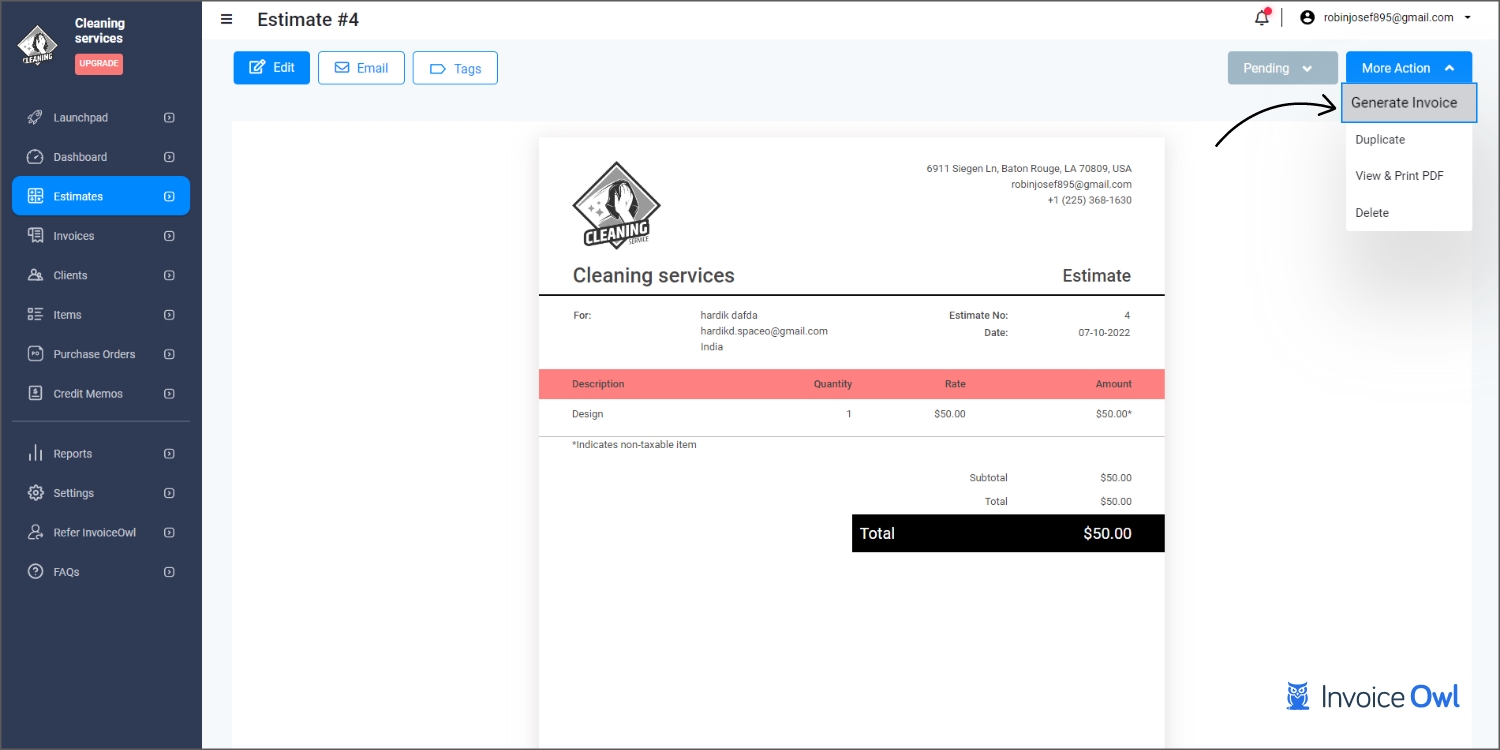Click the hamburger menu icon
This screenshot has height=750, width=1500.
227,19
